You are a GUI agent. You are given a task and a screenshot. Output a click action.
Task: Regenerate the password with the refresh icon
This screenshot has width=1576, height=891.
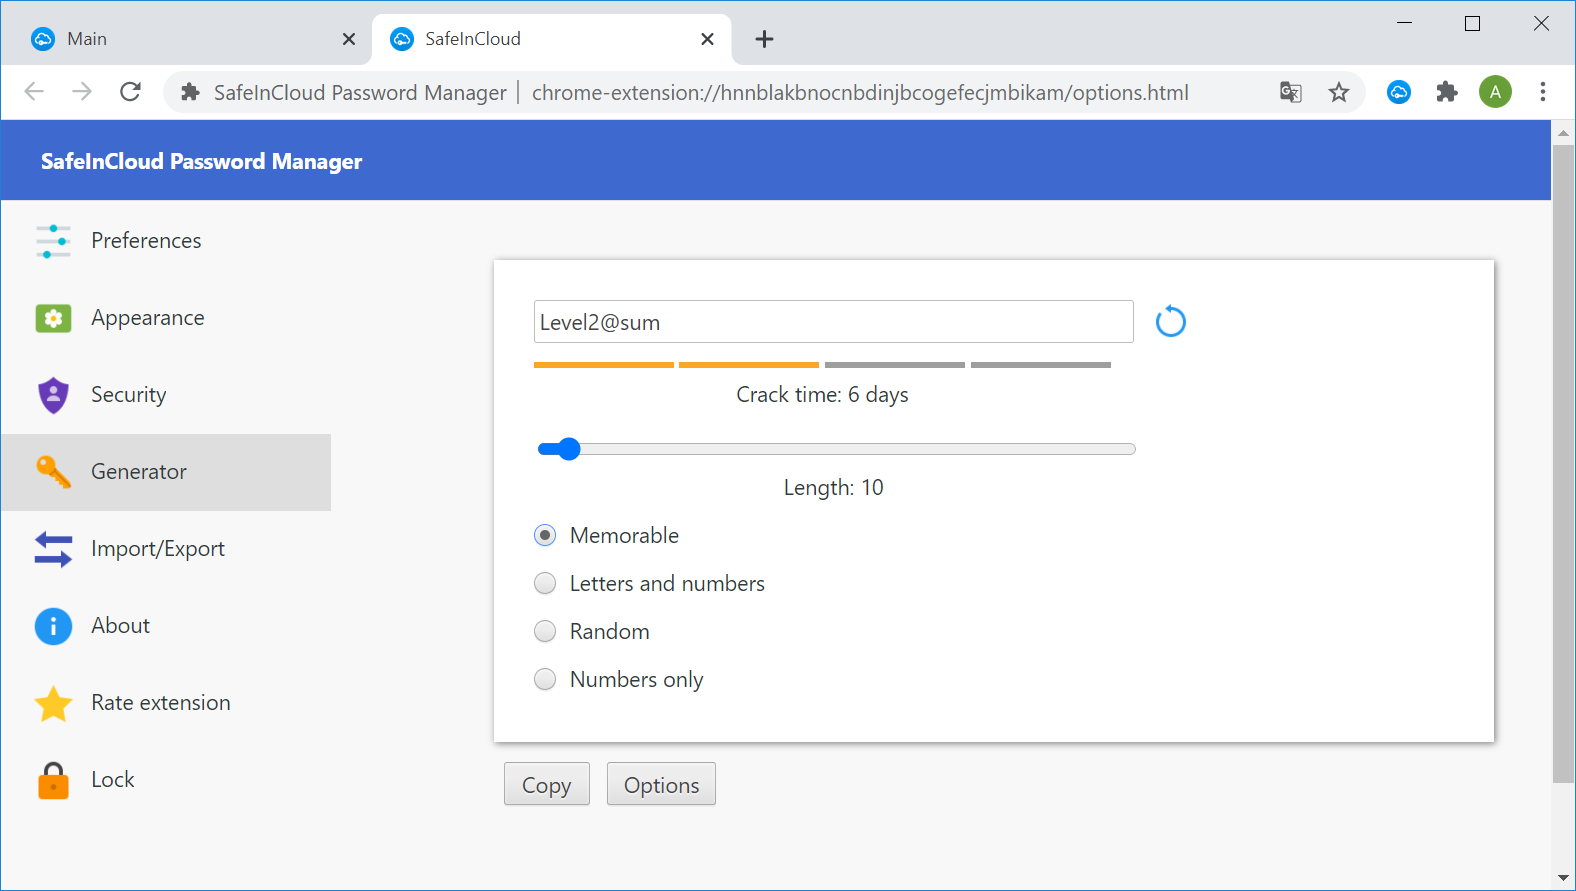1170,322
